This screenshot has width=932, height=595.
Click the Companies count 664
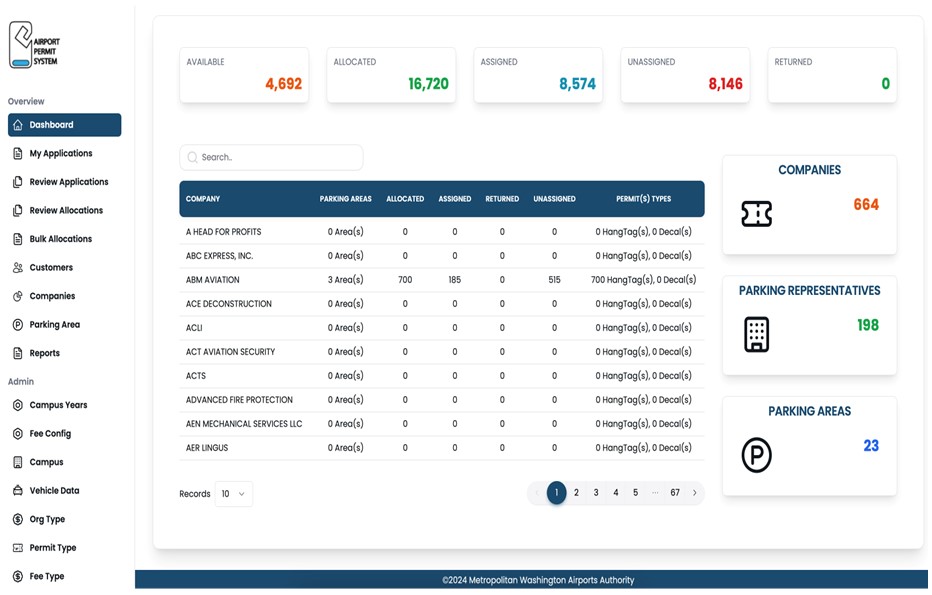pyautogui.click(x=866, y=204)
